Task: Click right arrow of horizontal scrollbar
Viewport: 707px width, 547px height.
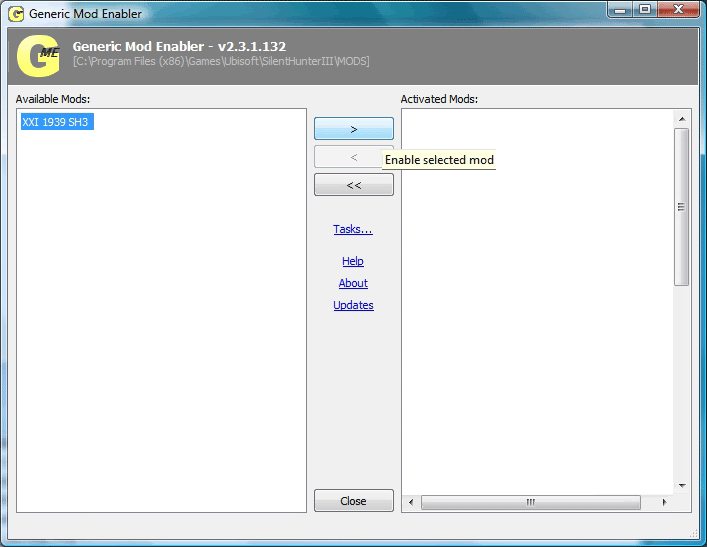Action: point(664,502)
